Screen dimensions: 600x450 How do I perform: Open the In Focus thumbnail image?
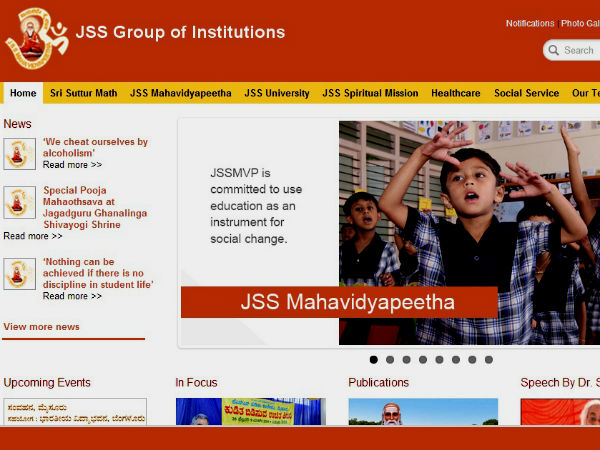click(250, 412)
